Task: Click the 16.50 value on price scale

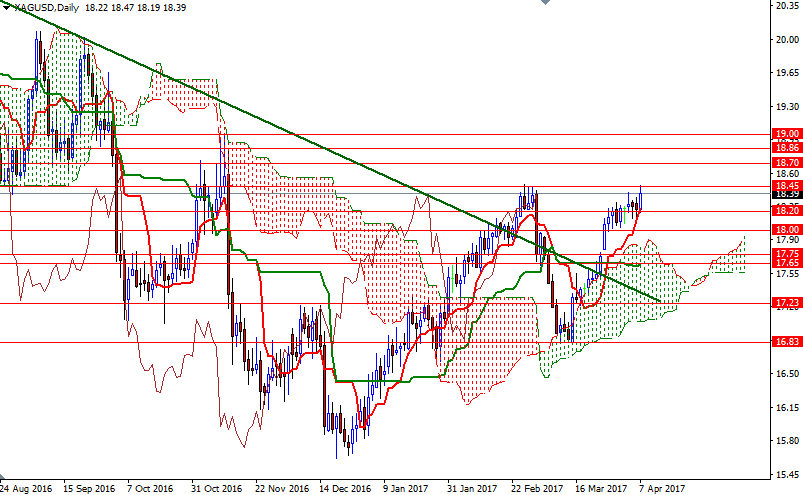Action: 788,374
